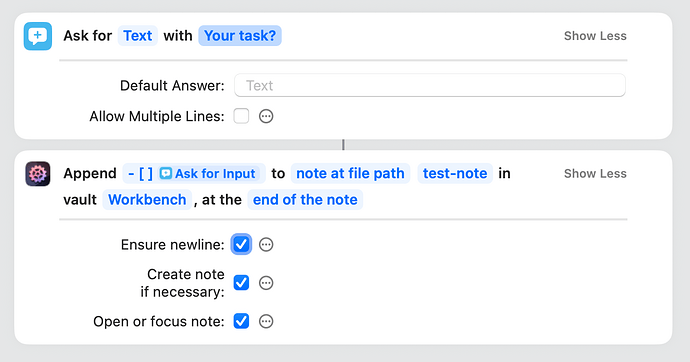The image size is (690, 362).
Task: Edit the test-note file path parameter
Action: (x=455, y=173)
